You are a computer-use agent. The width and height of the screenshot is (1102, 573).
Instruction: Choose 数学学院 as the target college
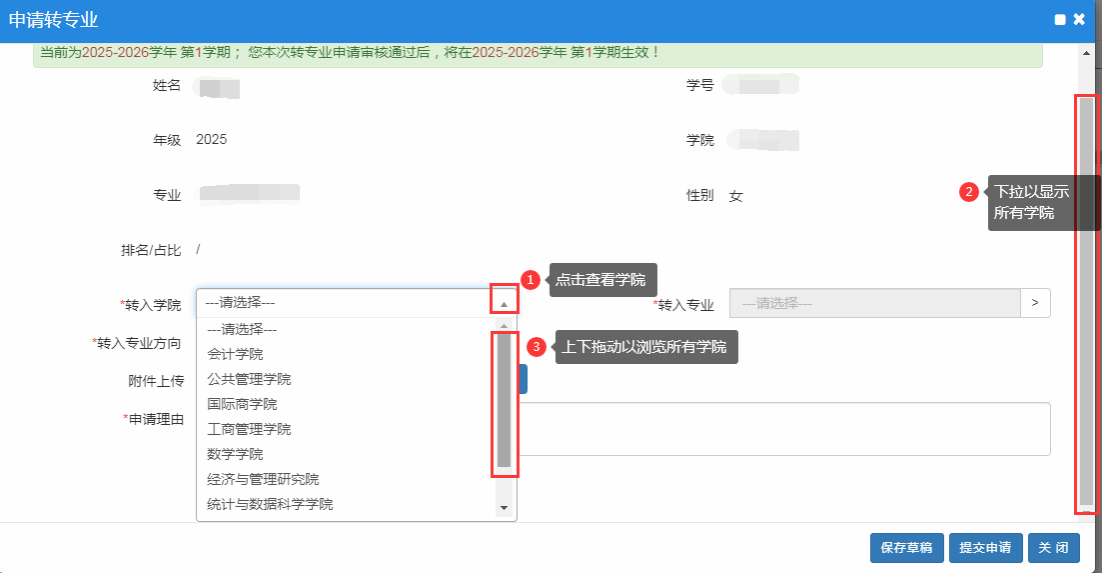[236, 454]
